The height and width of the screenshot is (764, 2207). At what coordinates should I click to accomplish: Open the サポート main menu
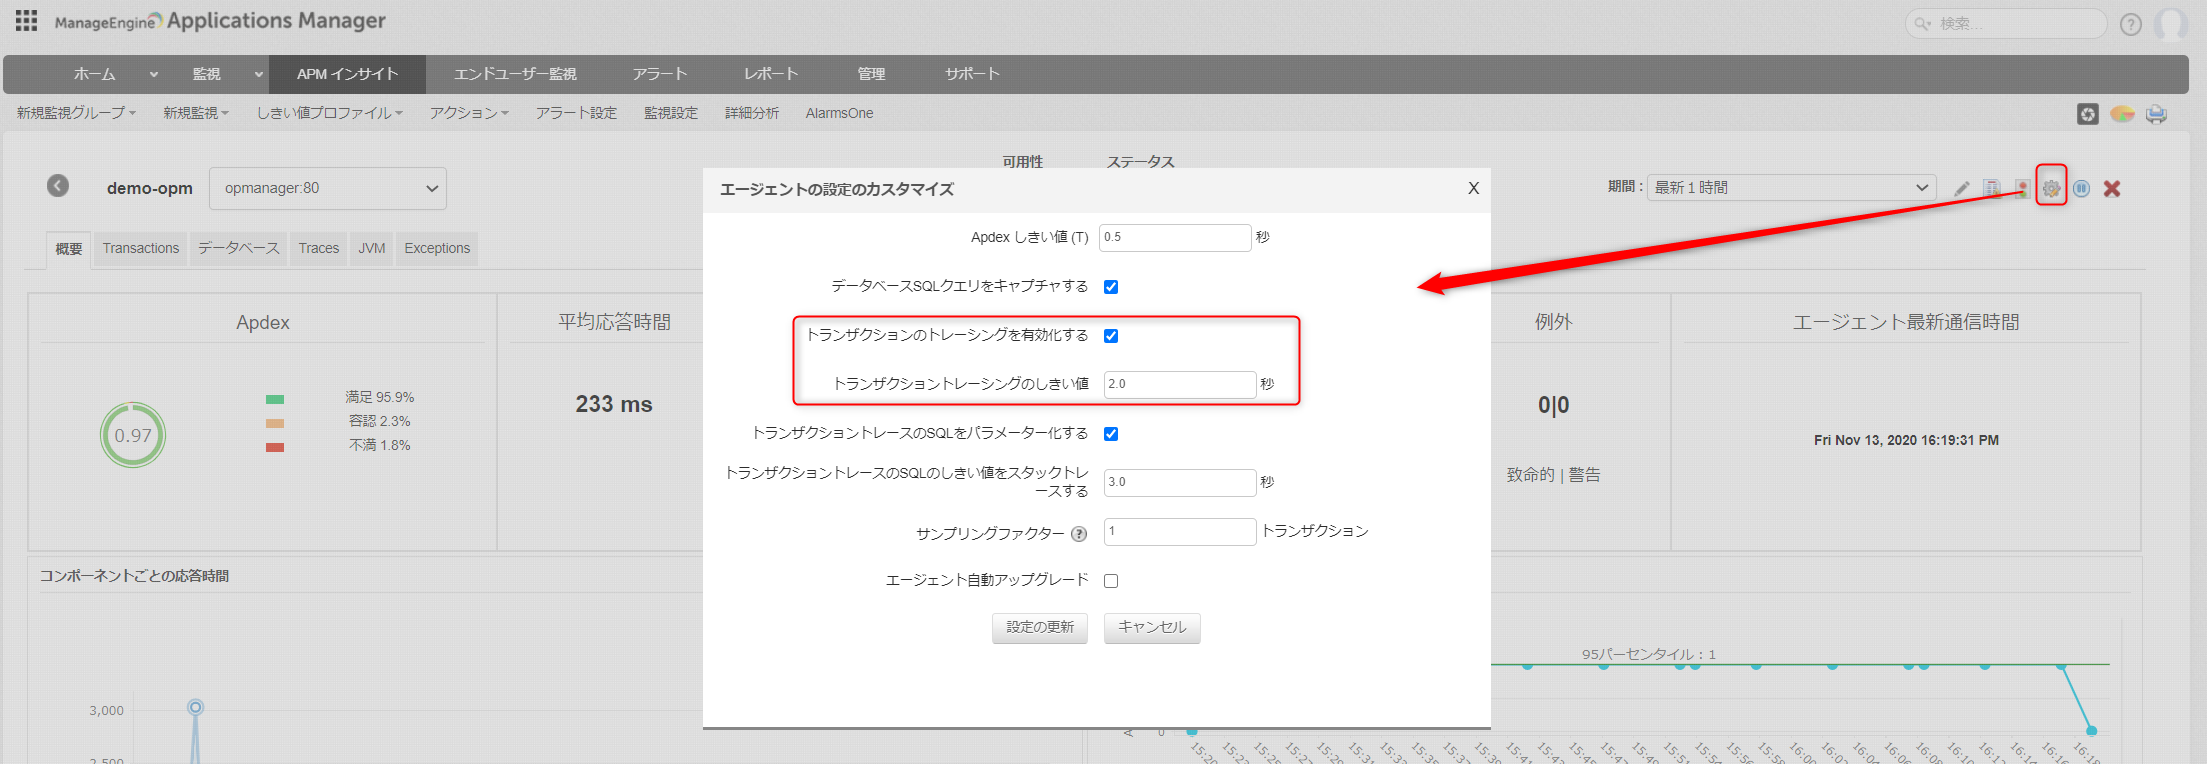(972, 74)
